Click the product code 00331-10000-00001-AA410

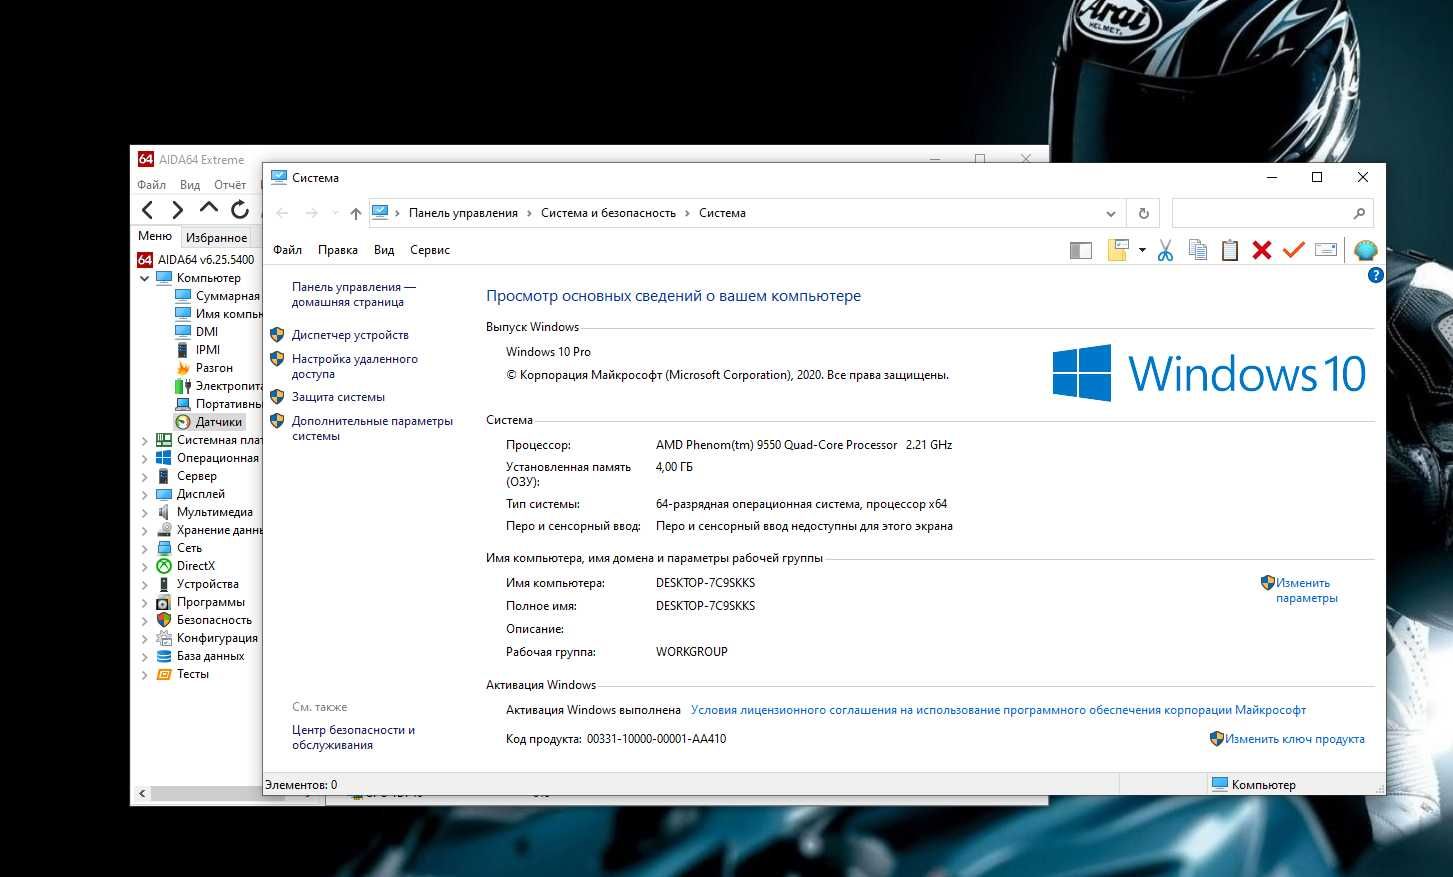tap(656, 739)
